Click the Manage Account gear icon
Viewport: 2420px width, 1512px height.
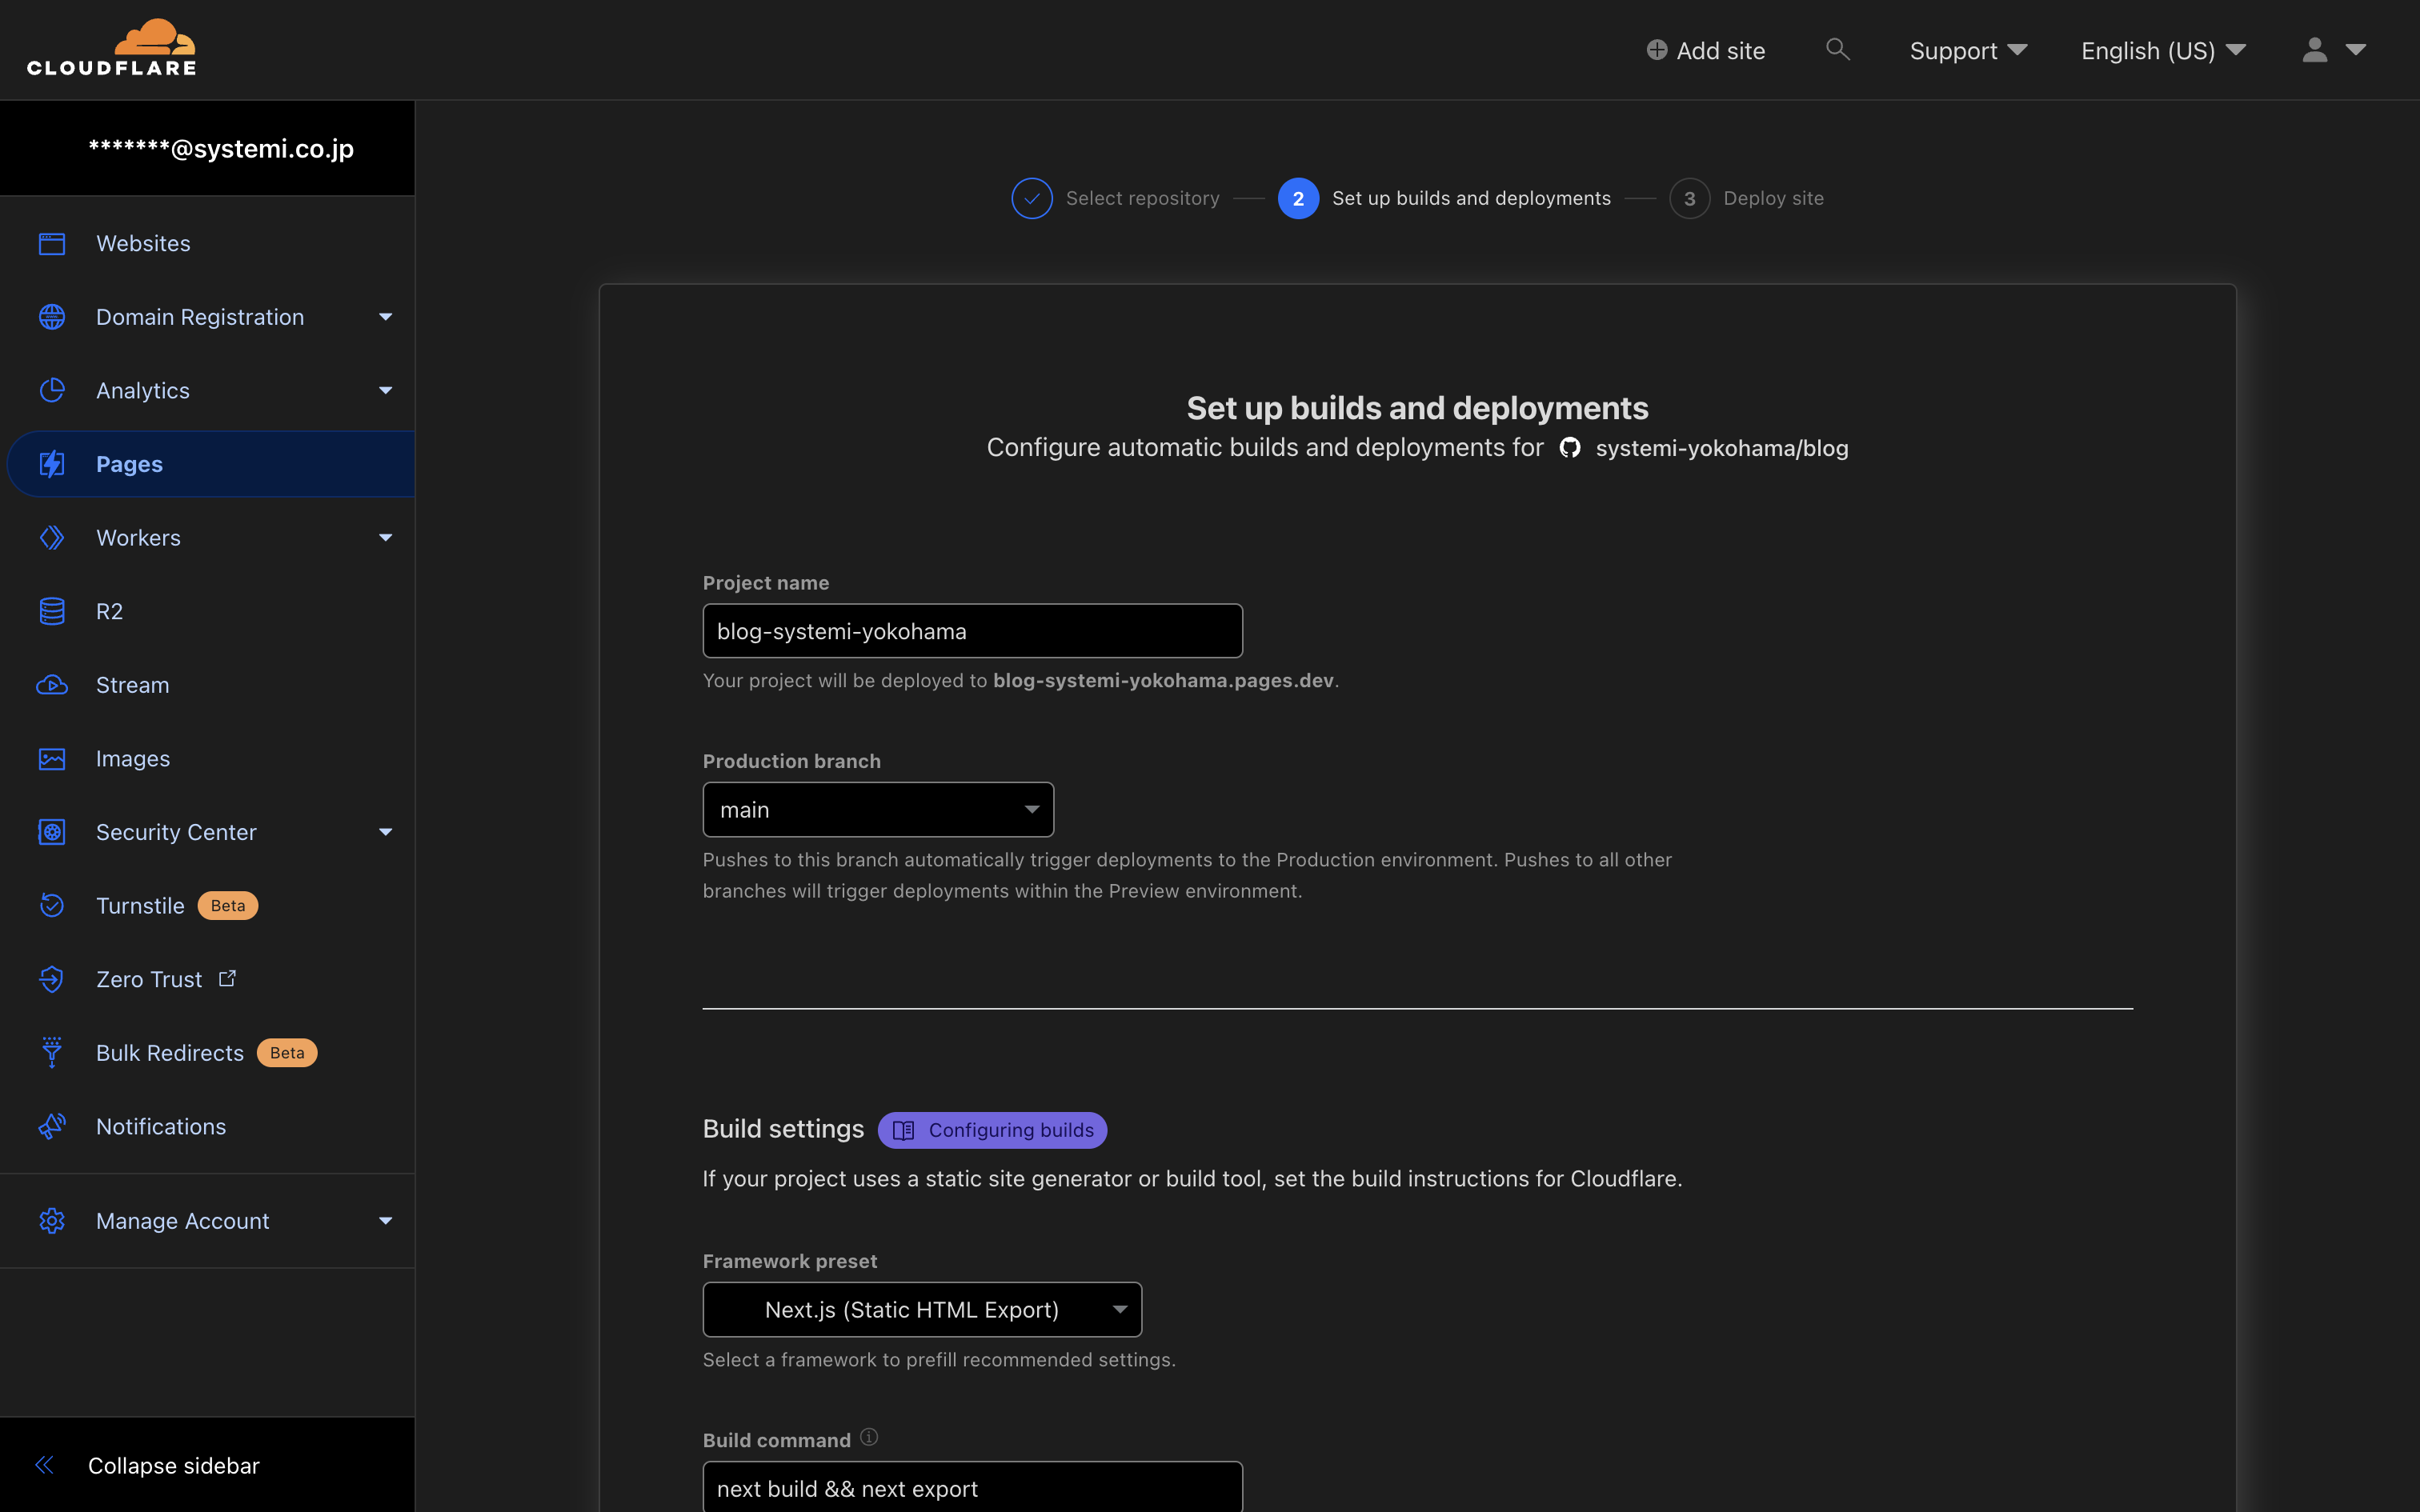click(x=52, y=1221)
